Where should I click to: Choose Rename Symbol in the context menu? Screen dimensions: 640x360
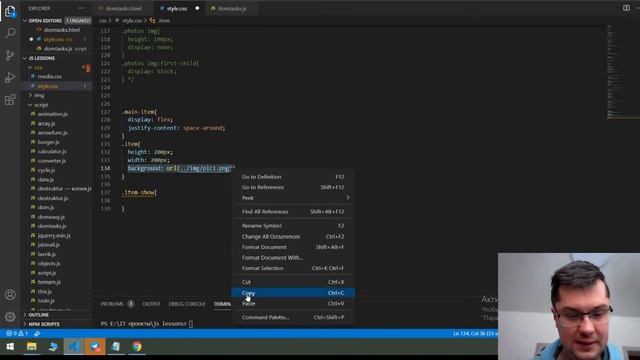click(x=293, y=226)
